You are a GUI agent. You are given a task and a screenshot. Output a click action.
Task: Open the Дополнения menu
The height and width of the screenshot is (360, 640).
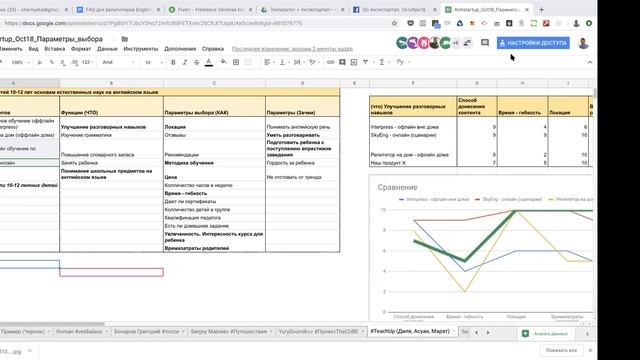(180, 49)
